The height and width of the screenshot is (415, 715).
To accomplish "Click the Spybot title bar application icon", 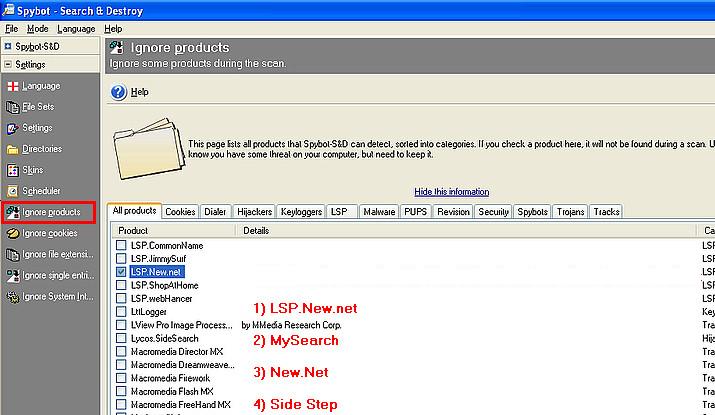I will (8, 9).
